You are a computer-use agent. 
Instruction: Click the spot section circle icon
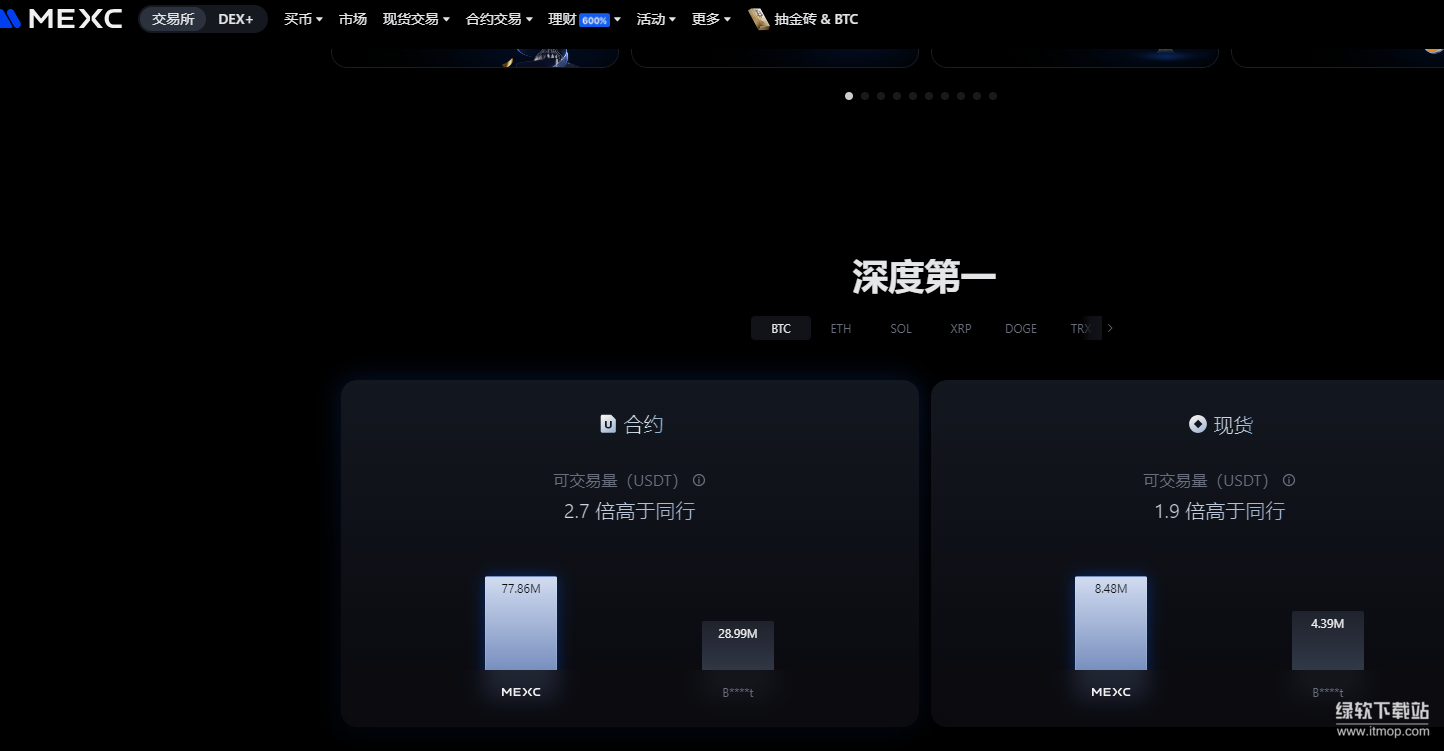(1197, 424)
